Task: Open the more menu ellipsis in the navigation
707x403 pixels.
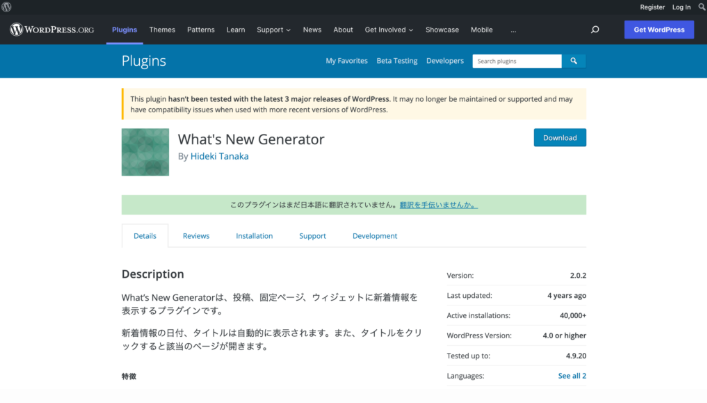Action: coord(513,30)
